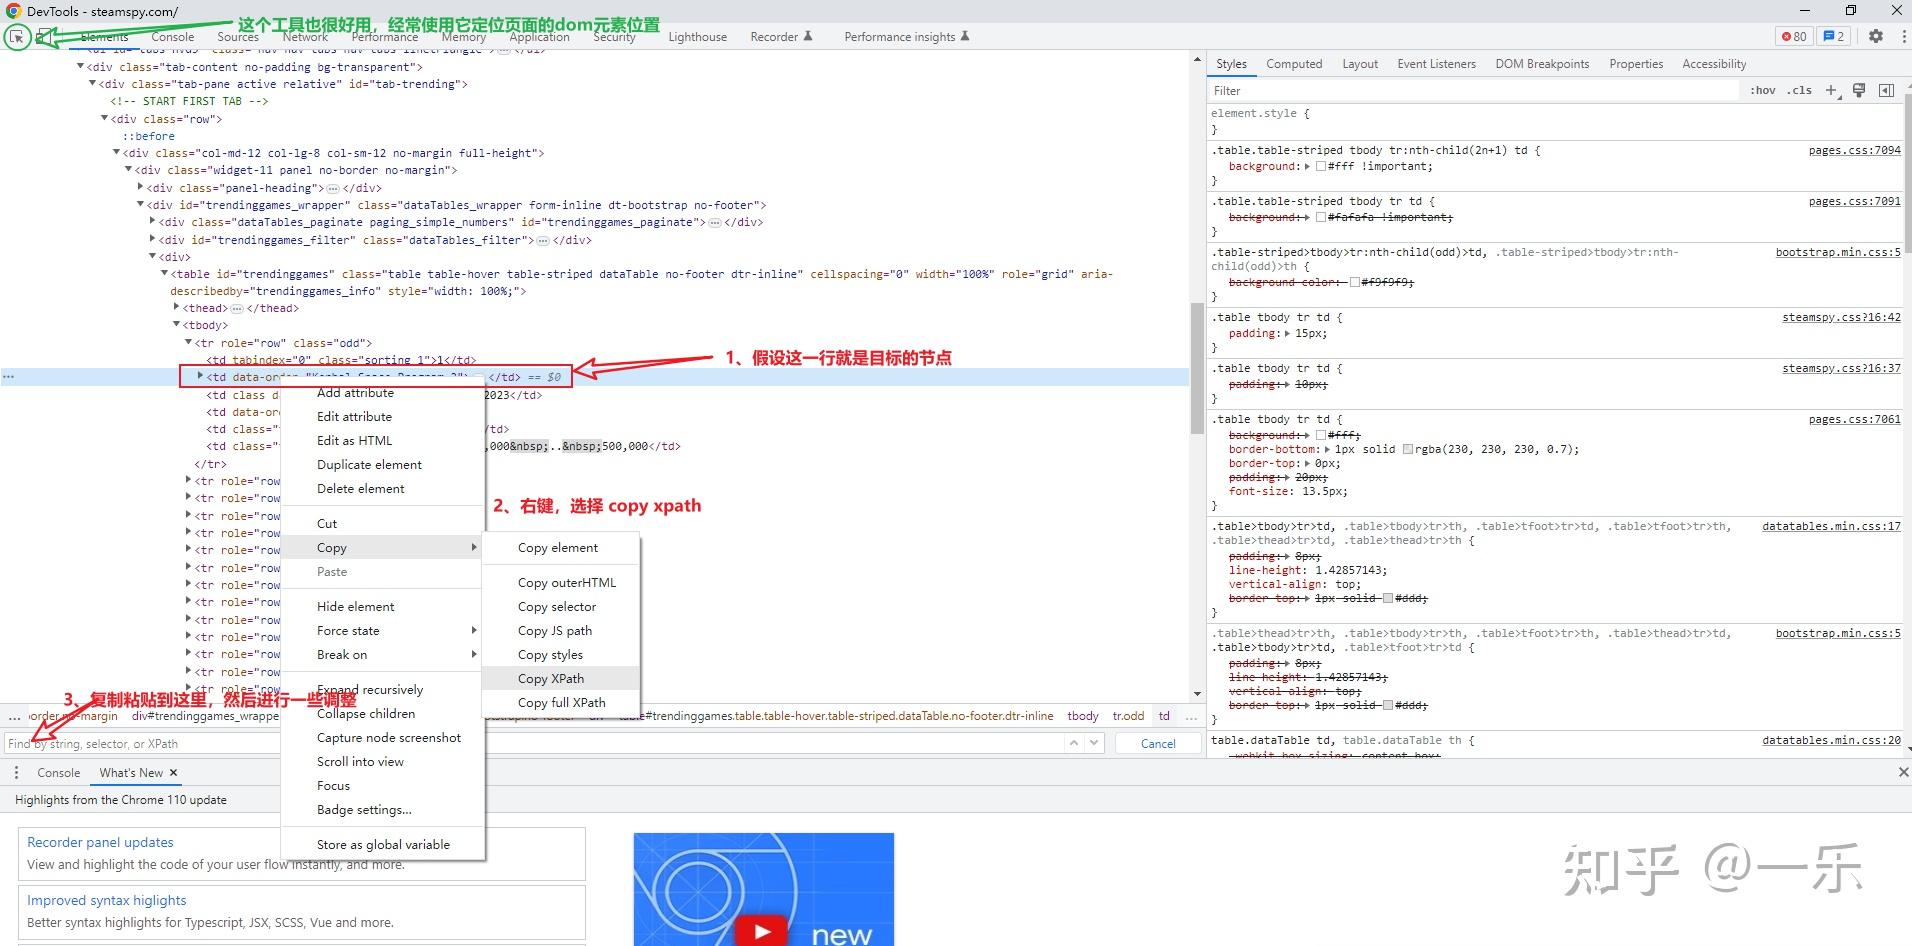
Task: Open DevTools settings via the gear icon
Action: [x=1877, y=36]
